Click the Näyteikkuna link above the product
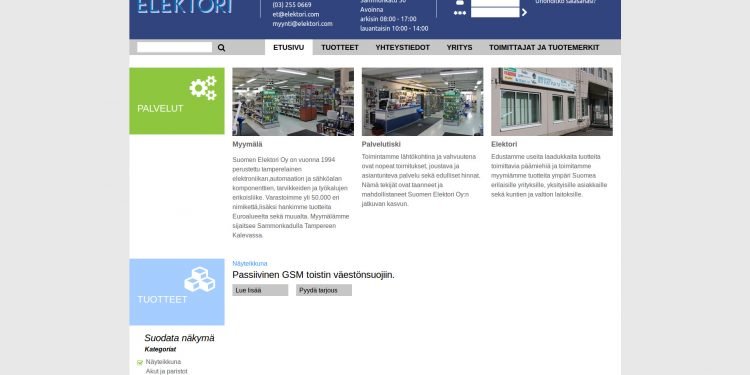The width and height of the screenshot is (750, 375). coord(250,264)
